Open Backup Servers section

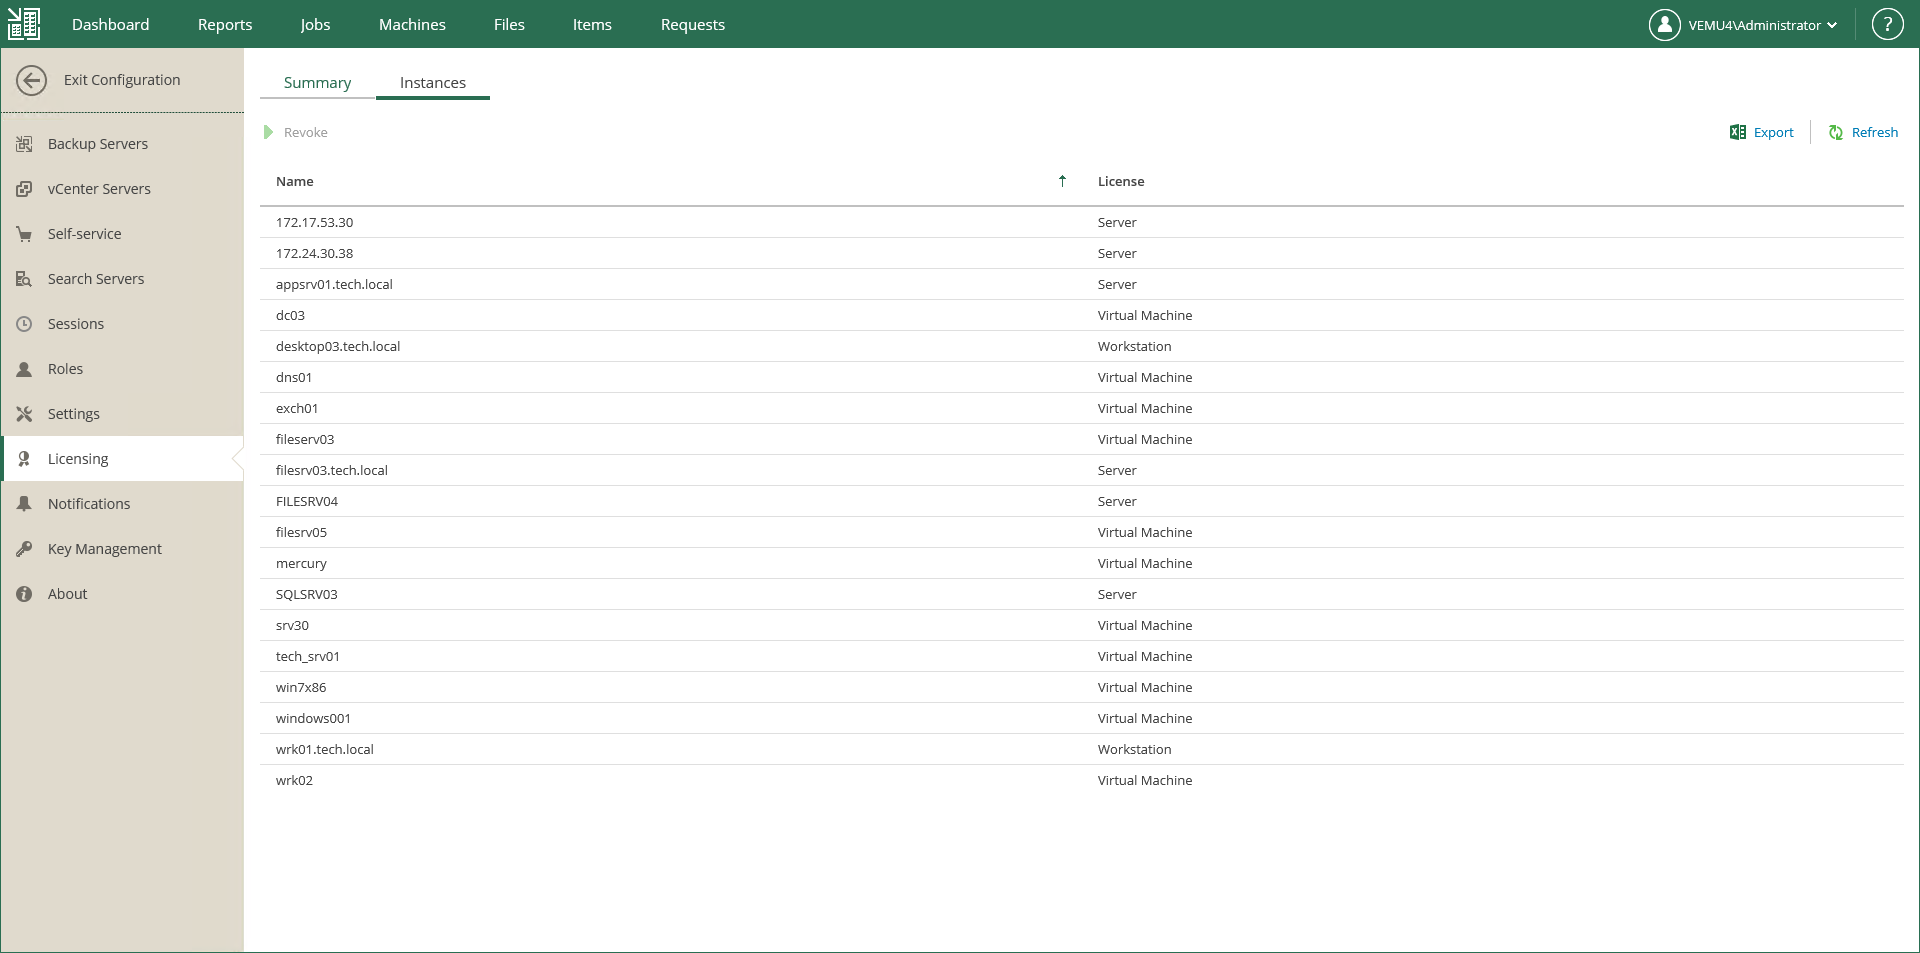click(122, 144)
